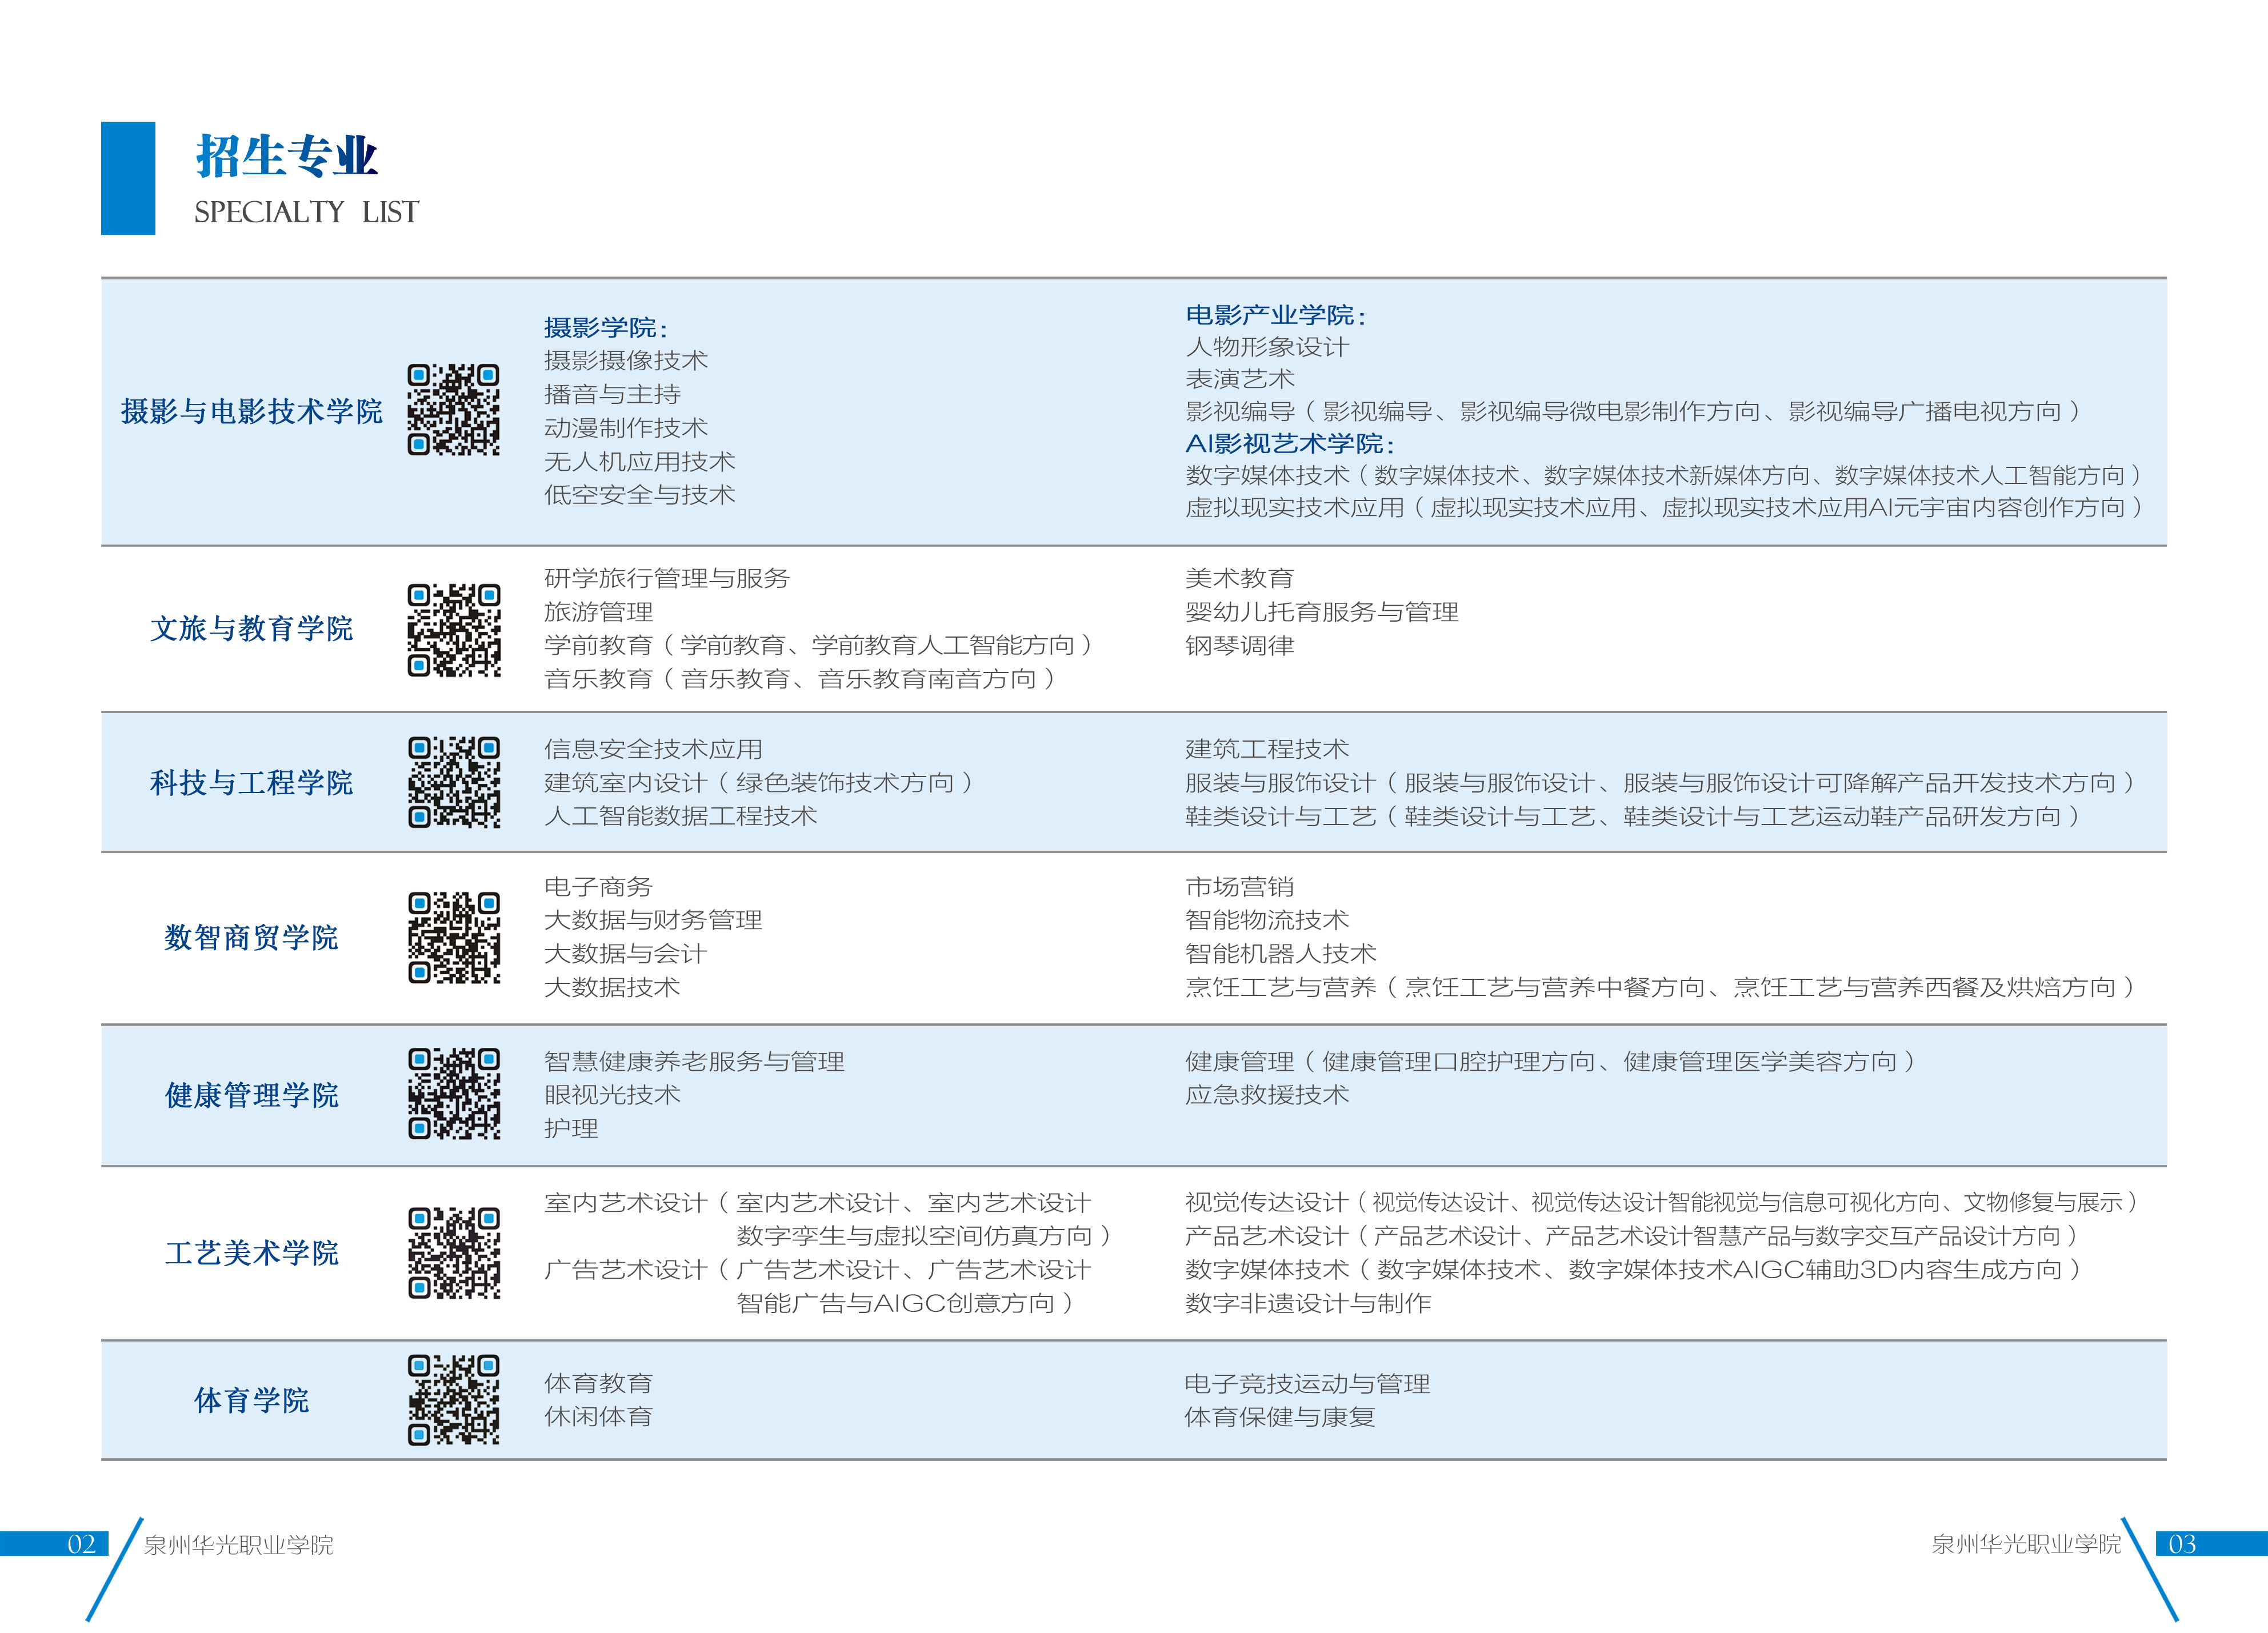Select 数字非遗设计与制作 major text
This screenshot has width=2268, height=1633.
(1307, 1303)
